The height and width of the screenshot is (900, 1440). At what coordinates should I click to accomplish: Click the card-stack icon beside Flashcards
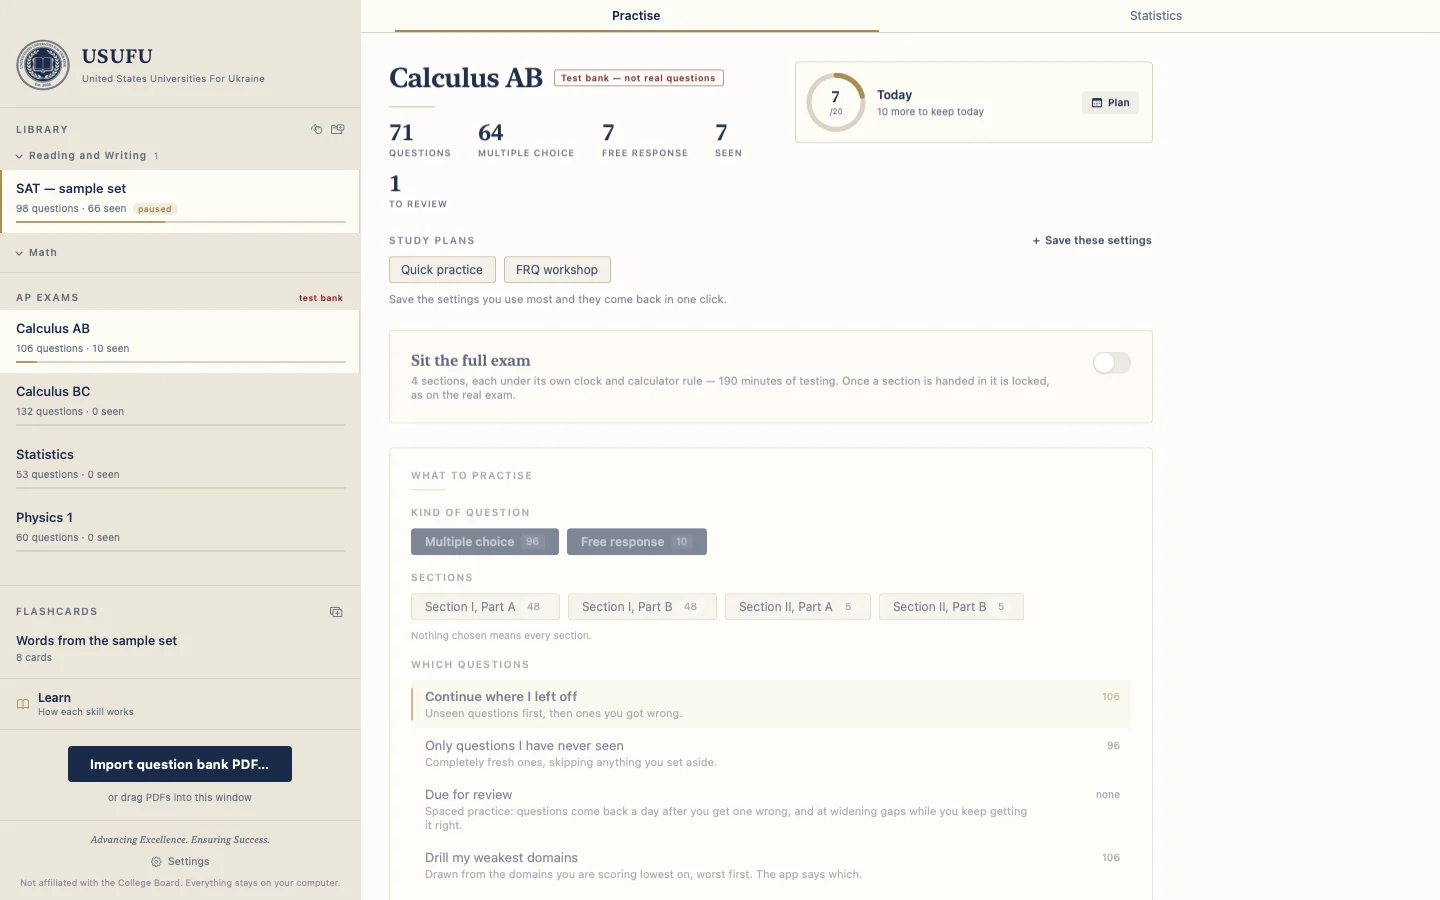pos(336,612)
